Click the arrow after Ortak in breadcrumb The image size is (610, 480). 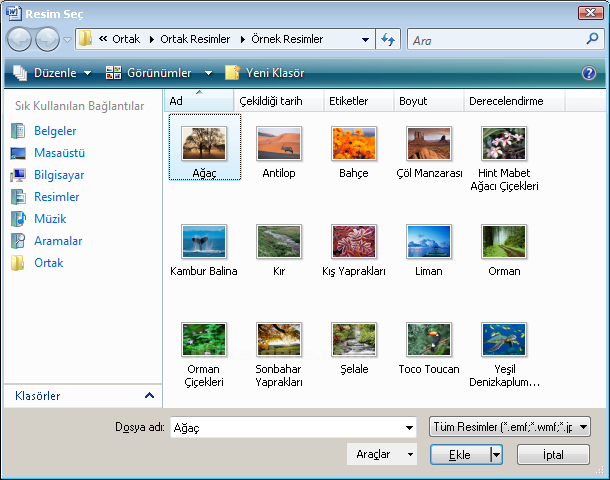[151, 39]
